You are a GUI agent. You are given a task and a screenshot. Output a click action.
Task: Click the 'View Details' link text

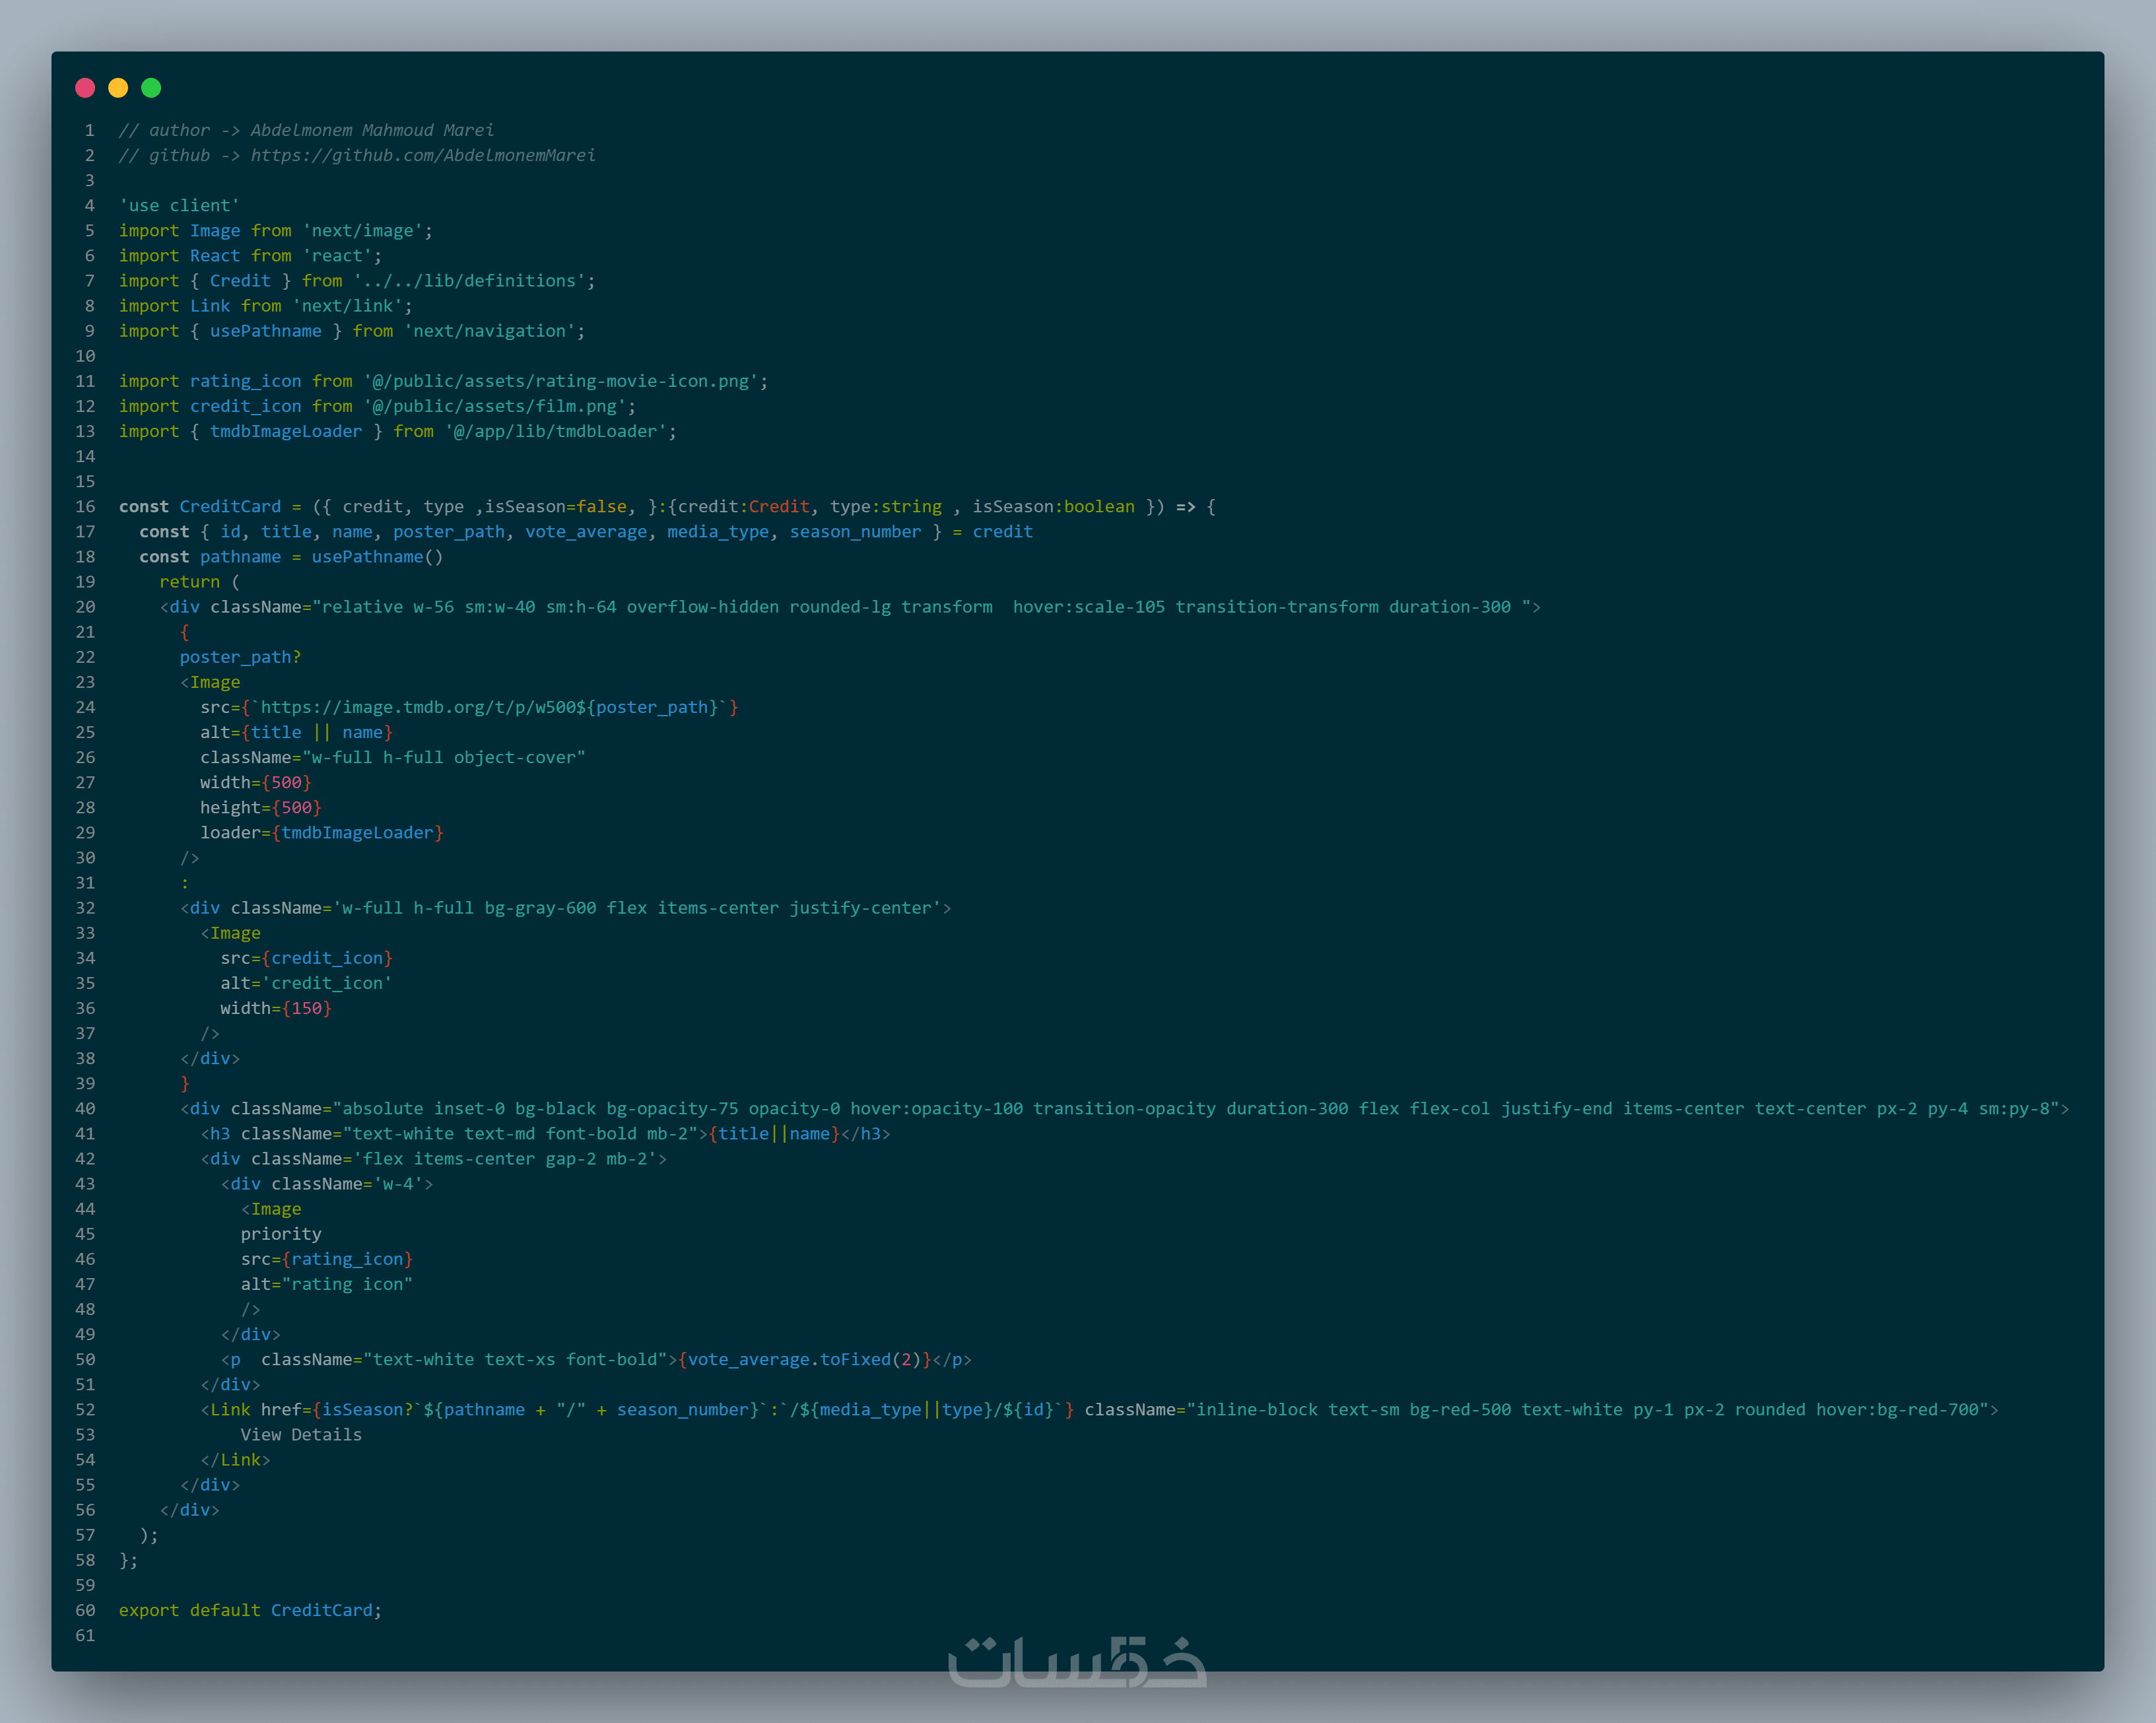(301, 1434)
